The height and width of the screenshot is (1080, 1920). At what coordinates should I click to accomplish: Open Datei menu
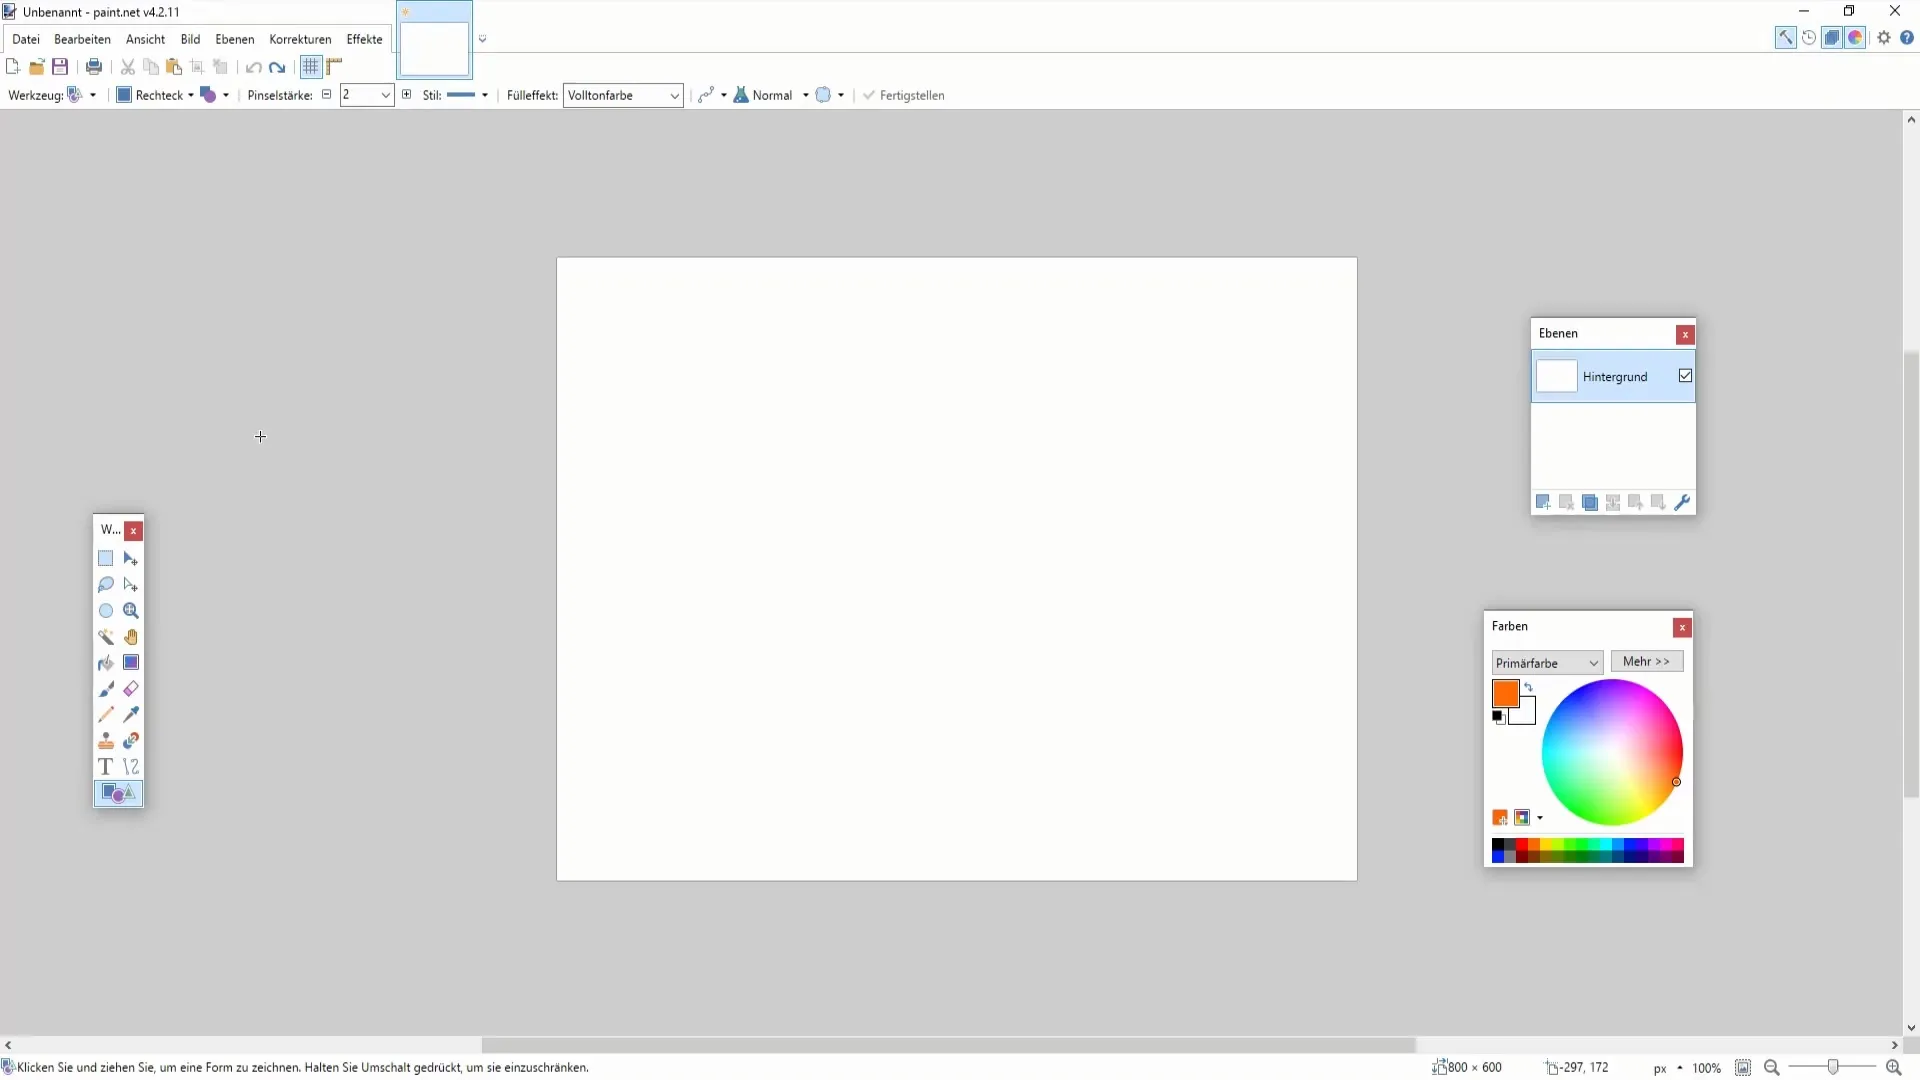click(x=26, y=39)
